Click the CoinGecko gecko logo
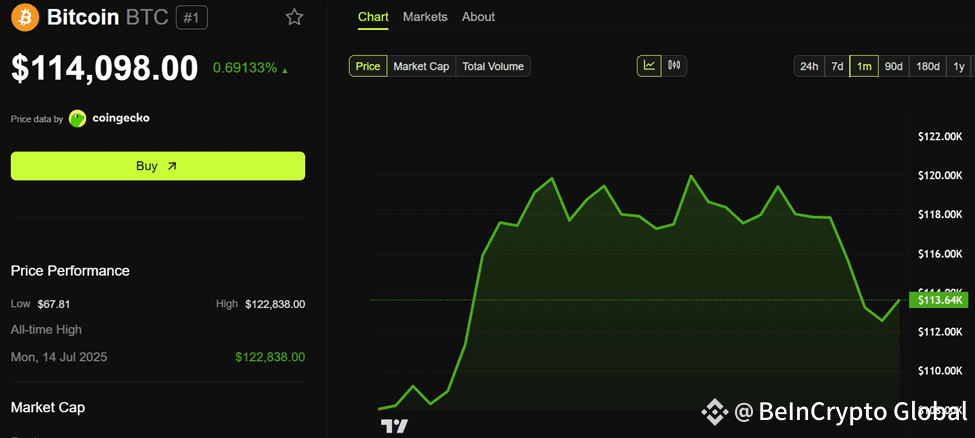 [x=78, y=118]
